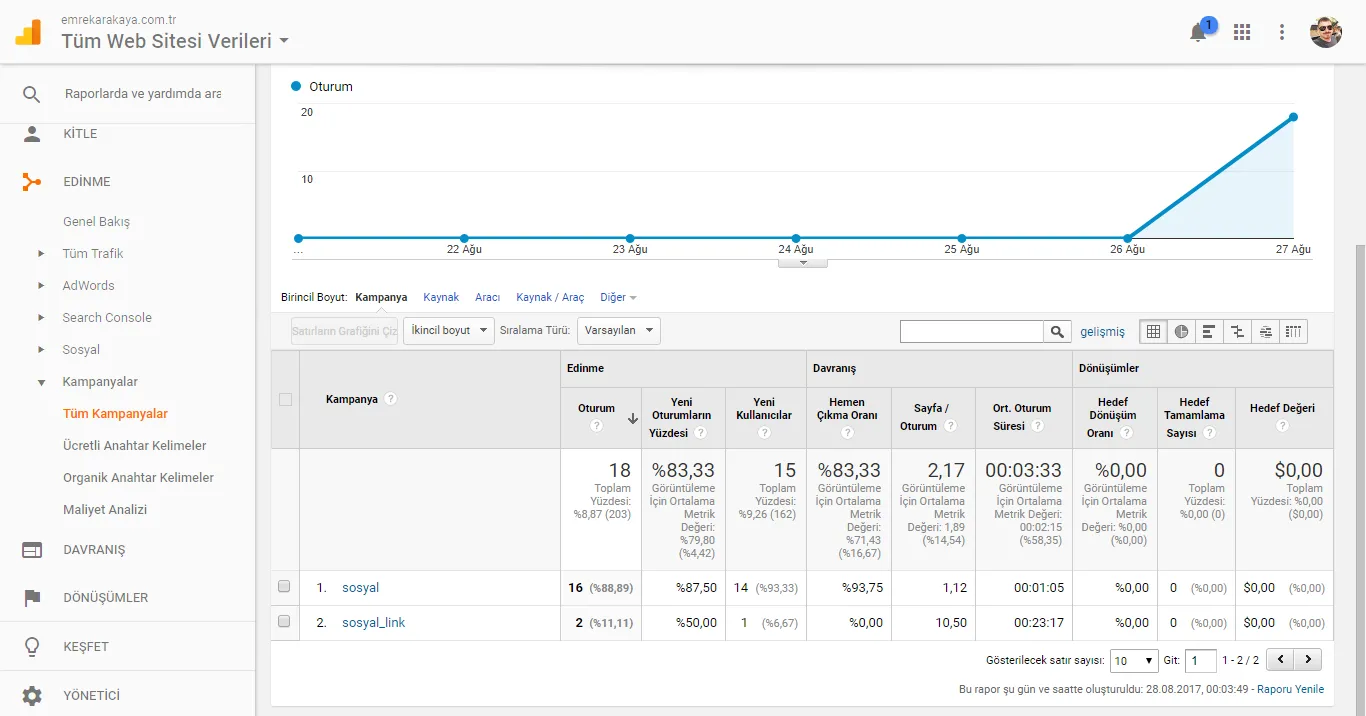1366x716 pixels.
Task: Click the search magnifier in the table toolbar
Action: click(x=1057, y=330)
